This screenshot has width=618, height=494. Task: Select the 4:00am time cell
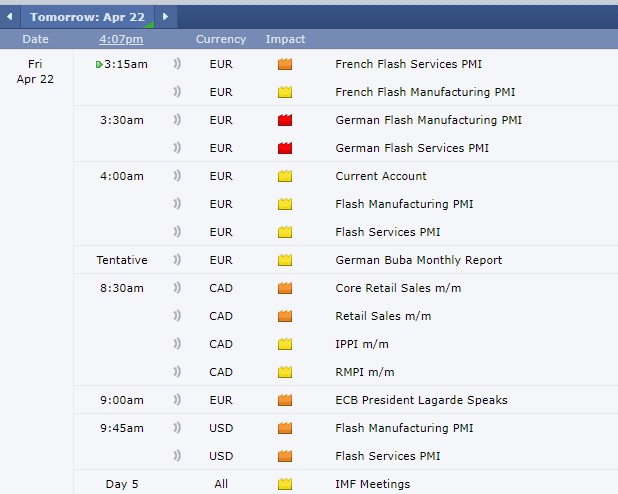(x=122, y=176)
